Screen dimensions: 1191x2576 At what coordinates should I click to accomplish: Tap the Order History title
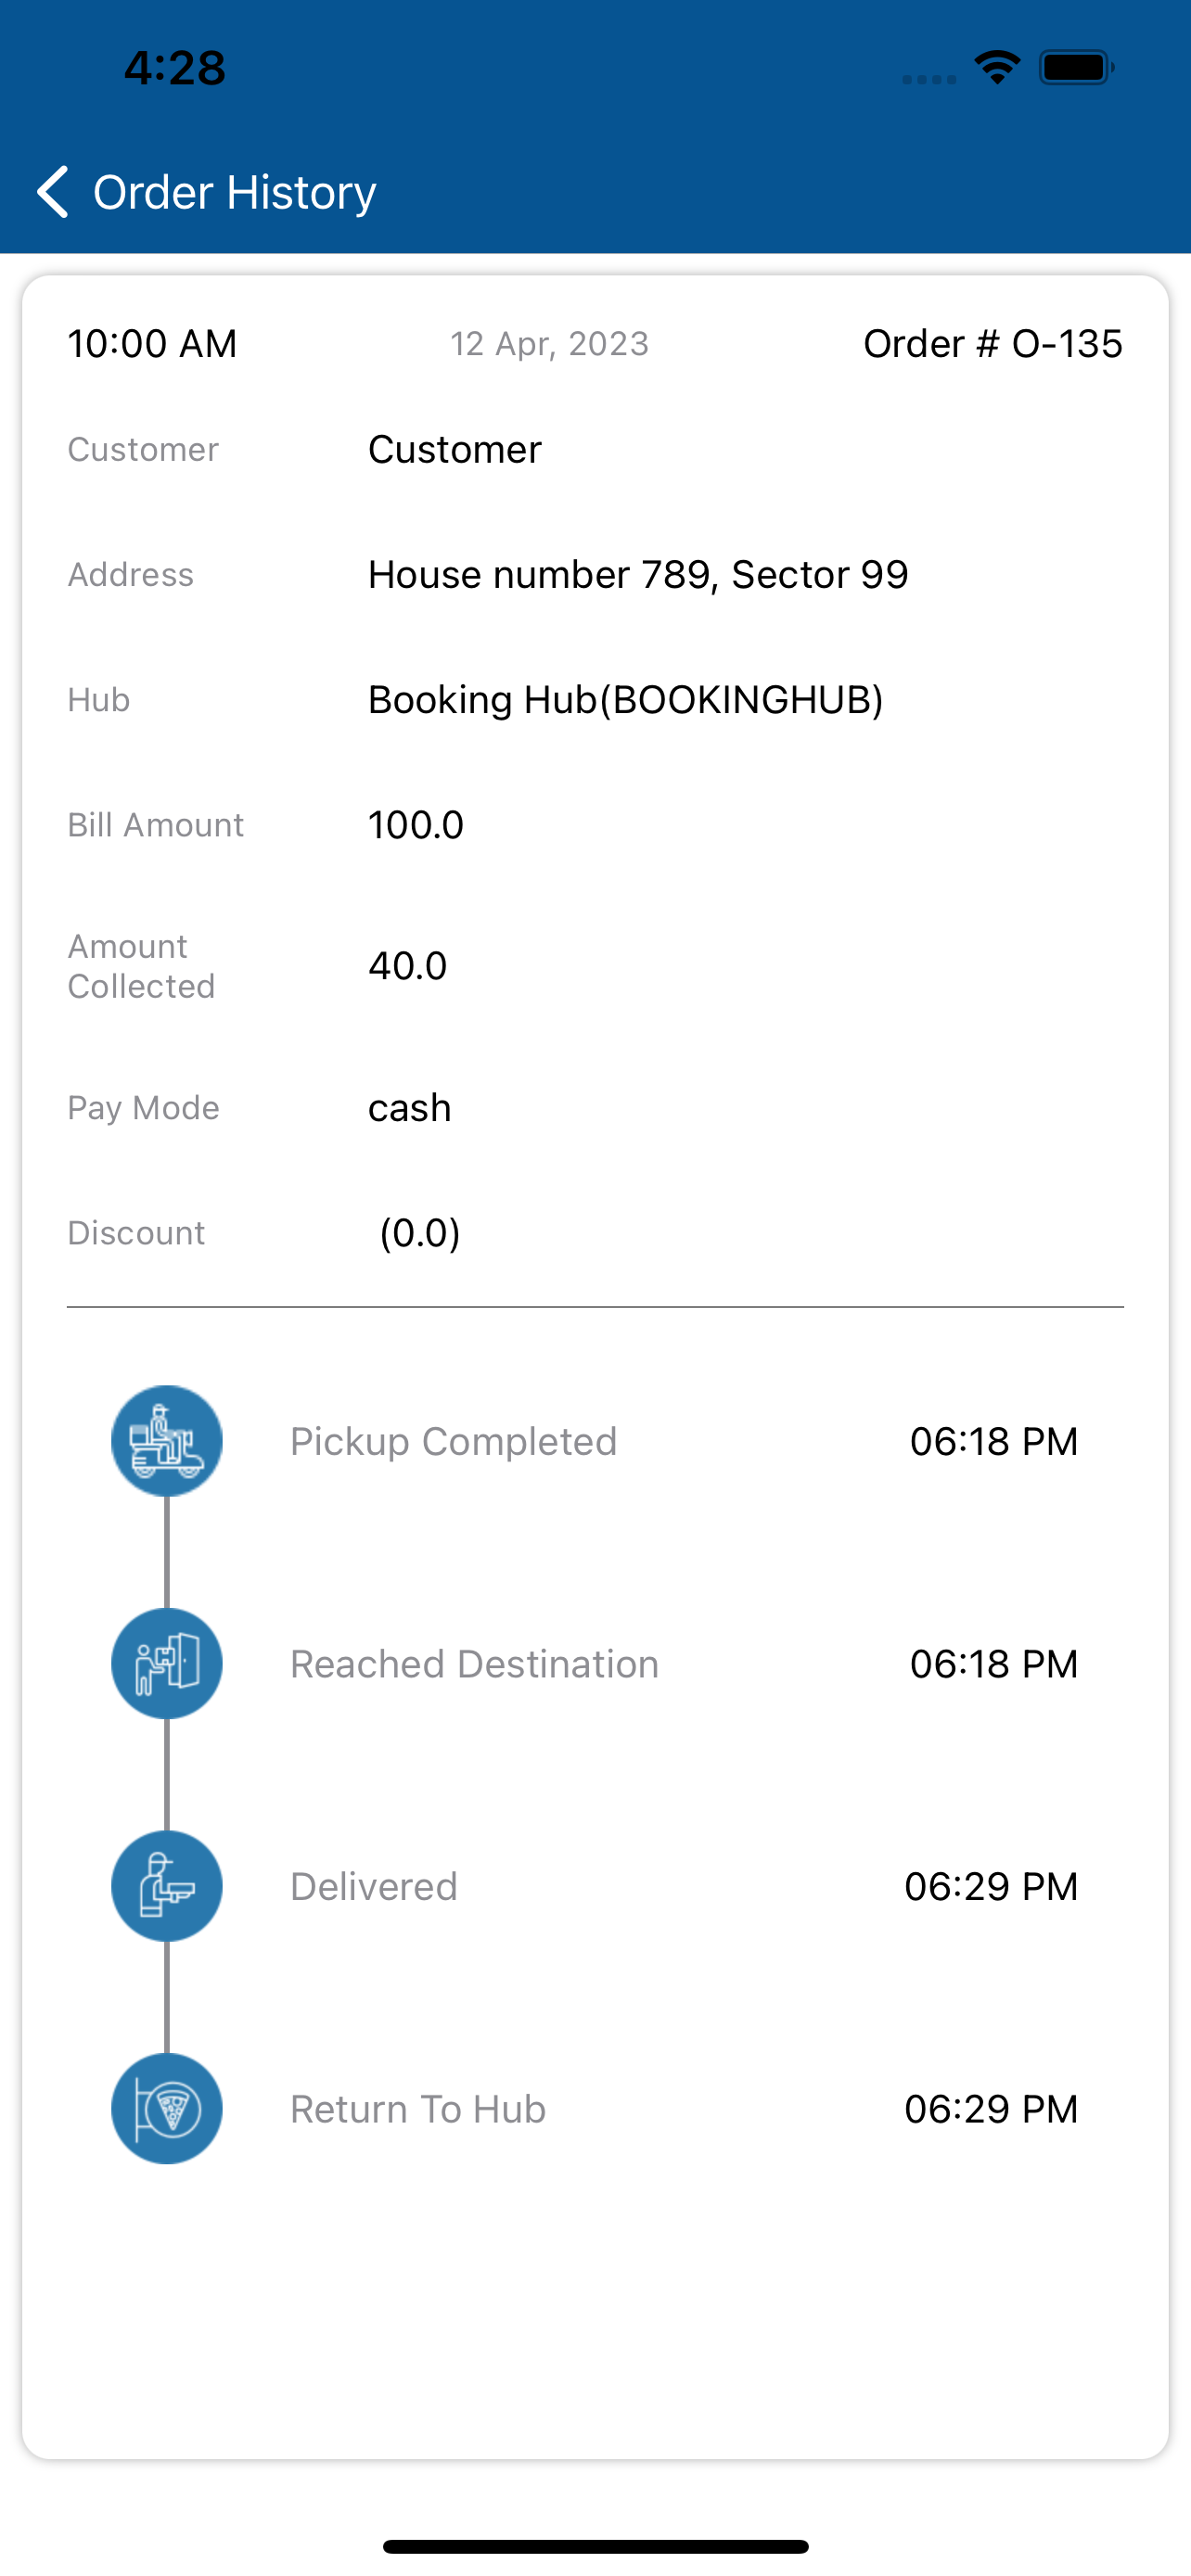pos(235,192)
